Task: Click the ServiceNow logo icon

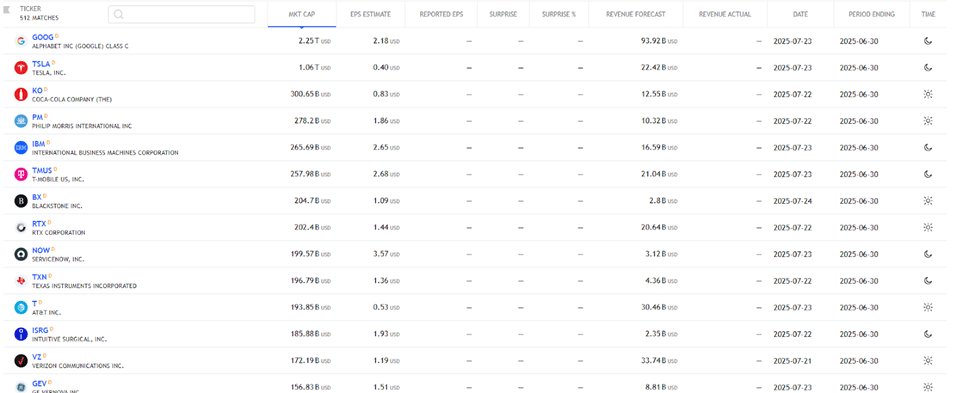Action: (21, 254)
